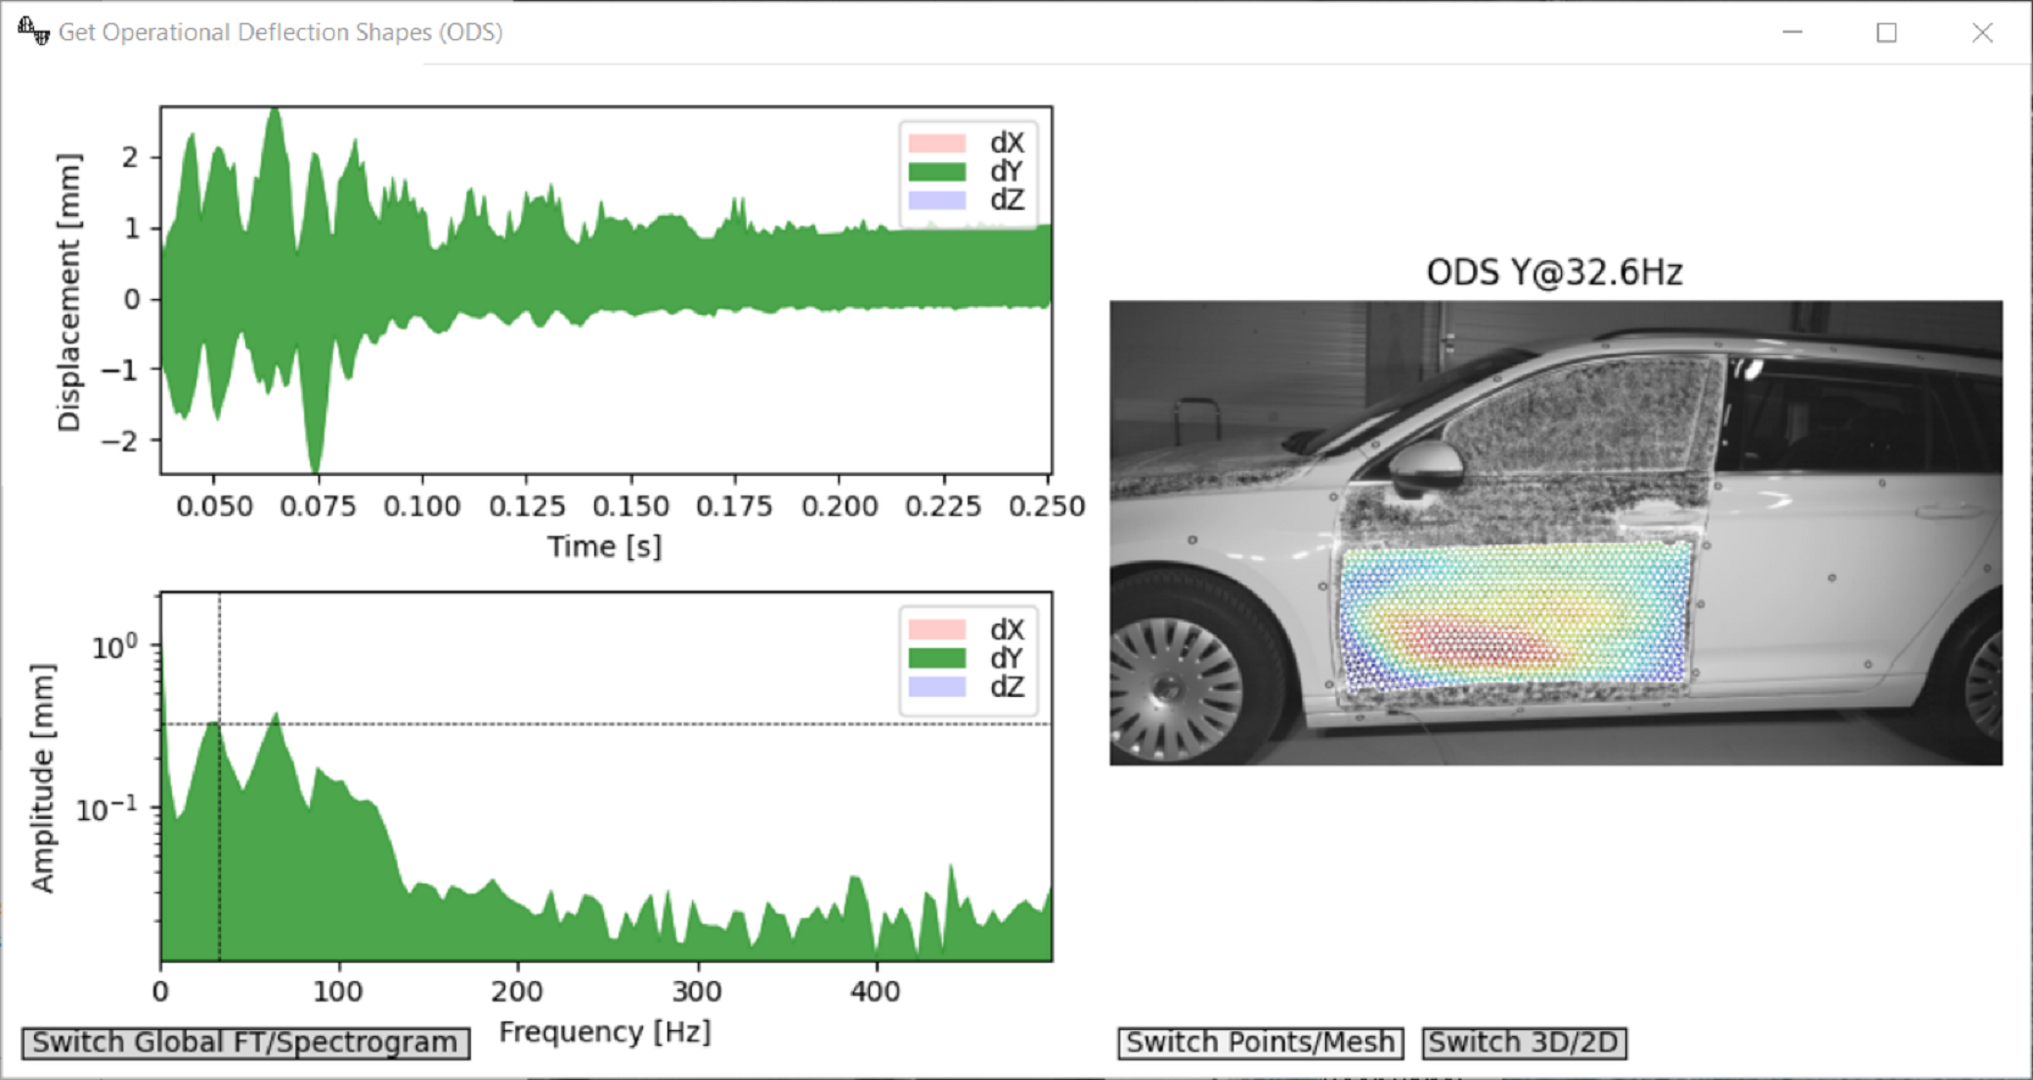Click pink dX swatch in displacement plot legend

pyautogui.click(x=937, y=143)
